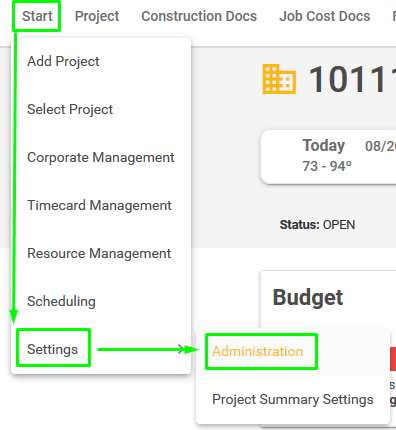
Task: Click the Budget panel heading
Action: [x=308, y=297]
